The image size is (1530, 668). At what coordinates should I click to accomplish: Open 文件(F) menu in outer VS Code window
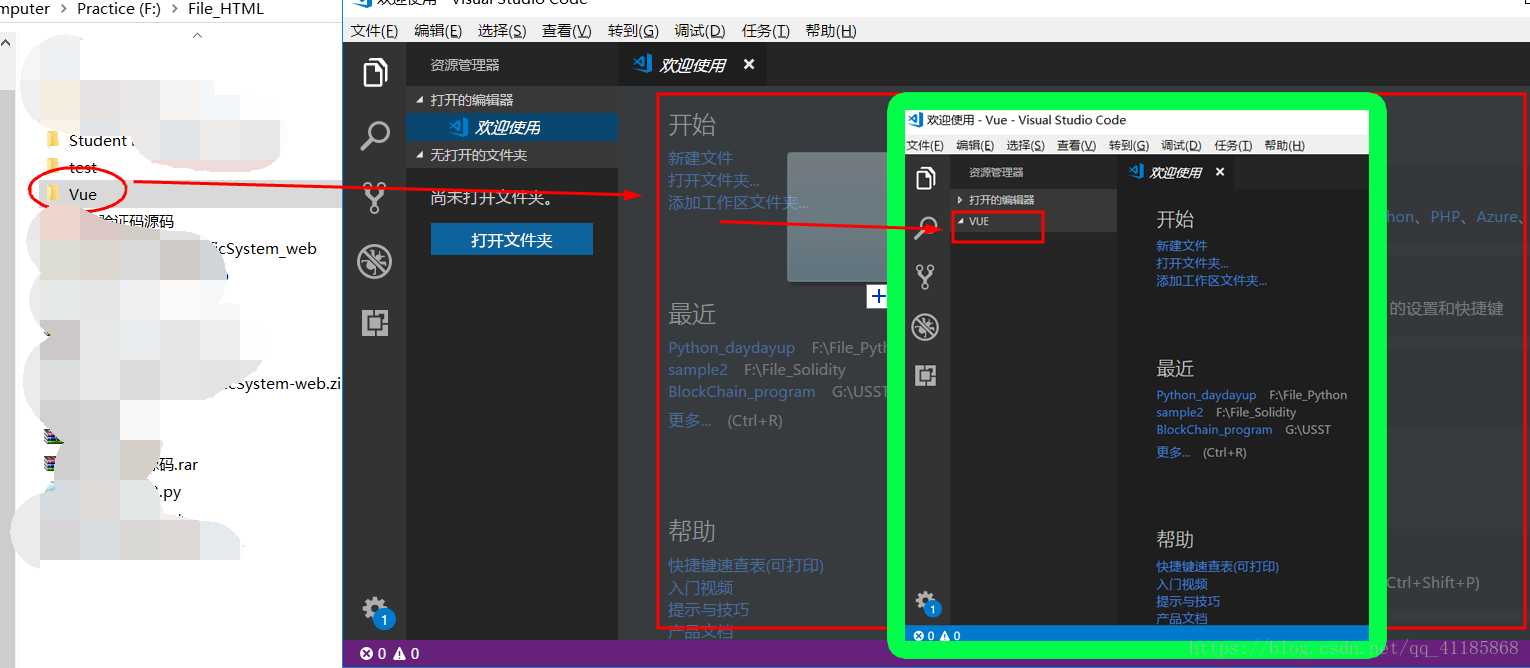coord(374,31)
